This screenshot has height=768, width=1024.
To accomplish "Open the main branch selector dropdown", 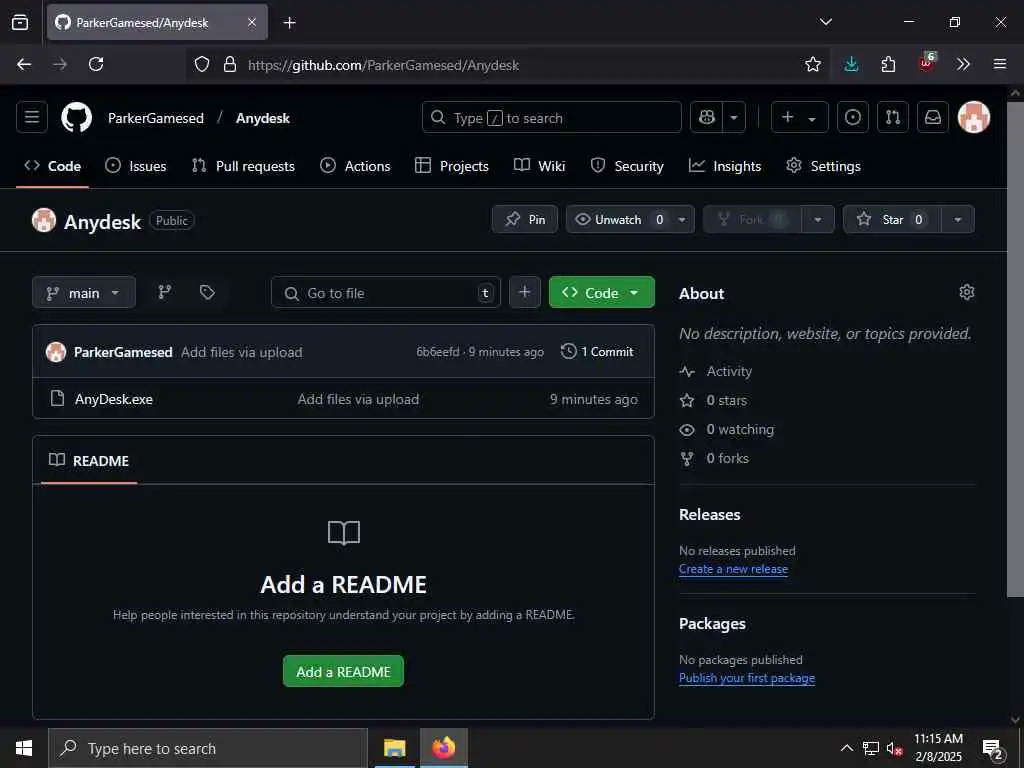I will click(x=84, y=293).
